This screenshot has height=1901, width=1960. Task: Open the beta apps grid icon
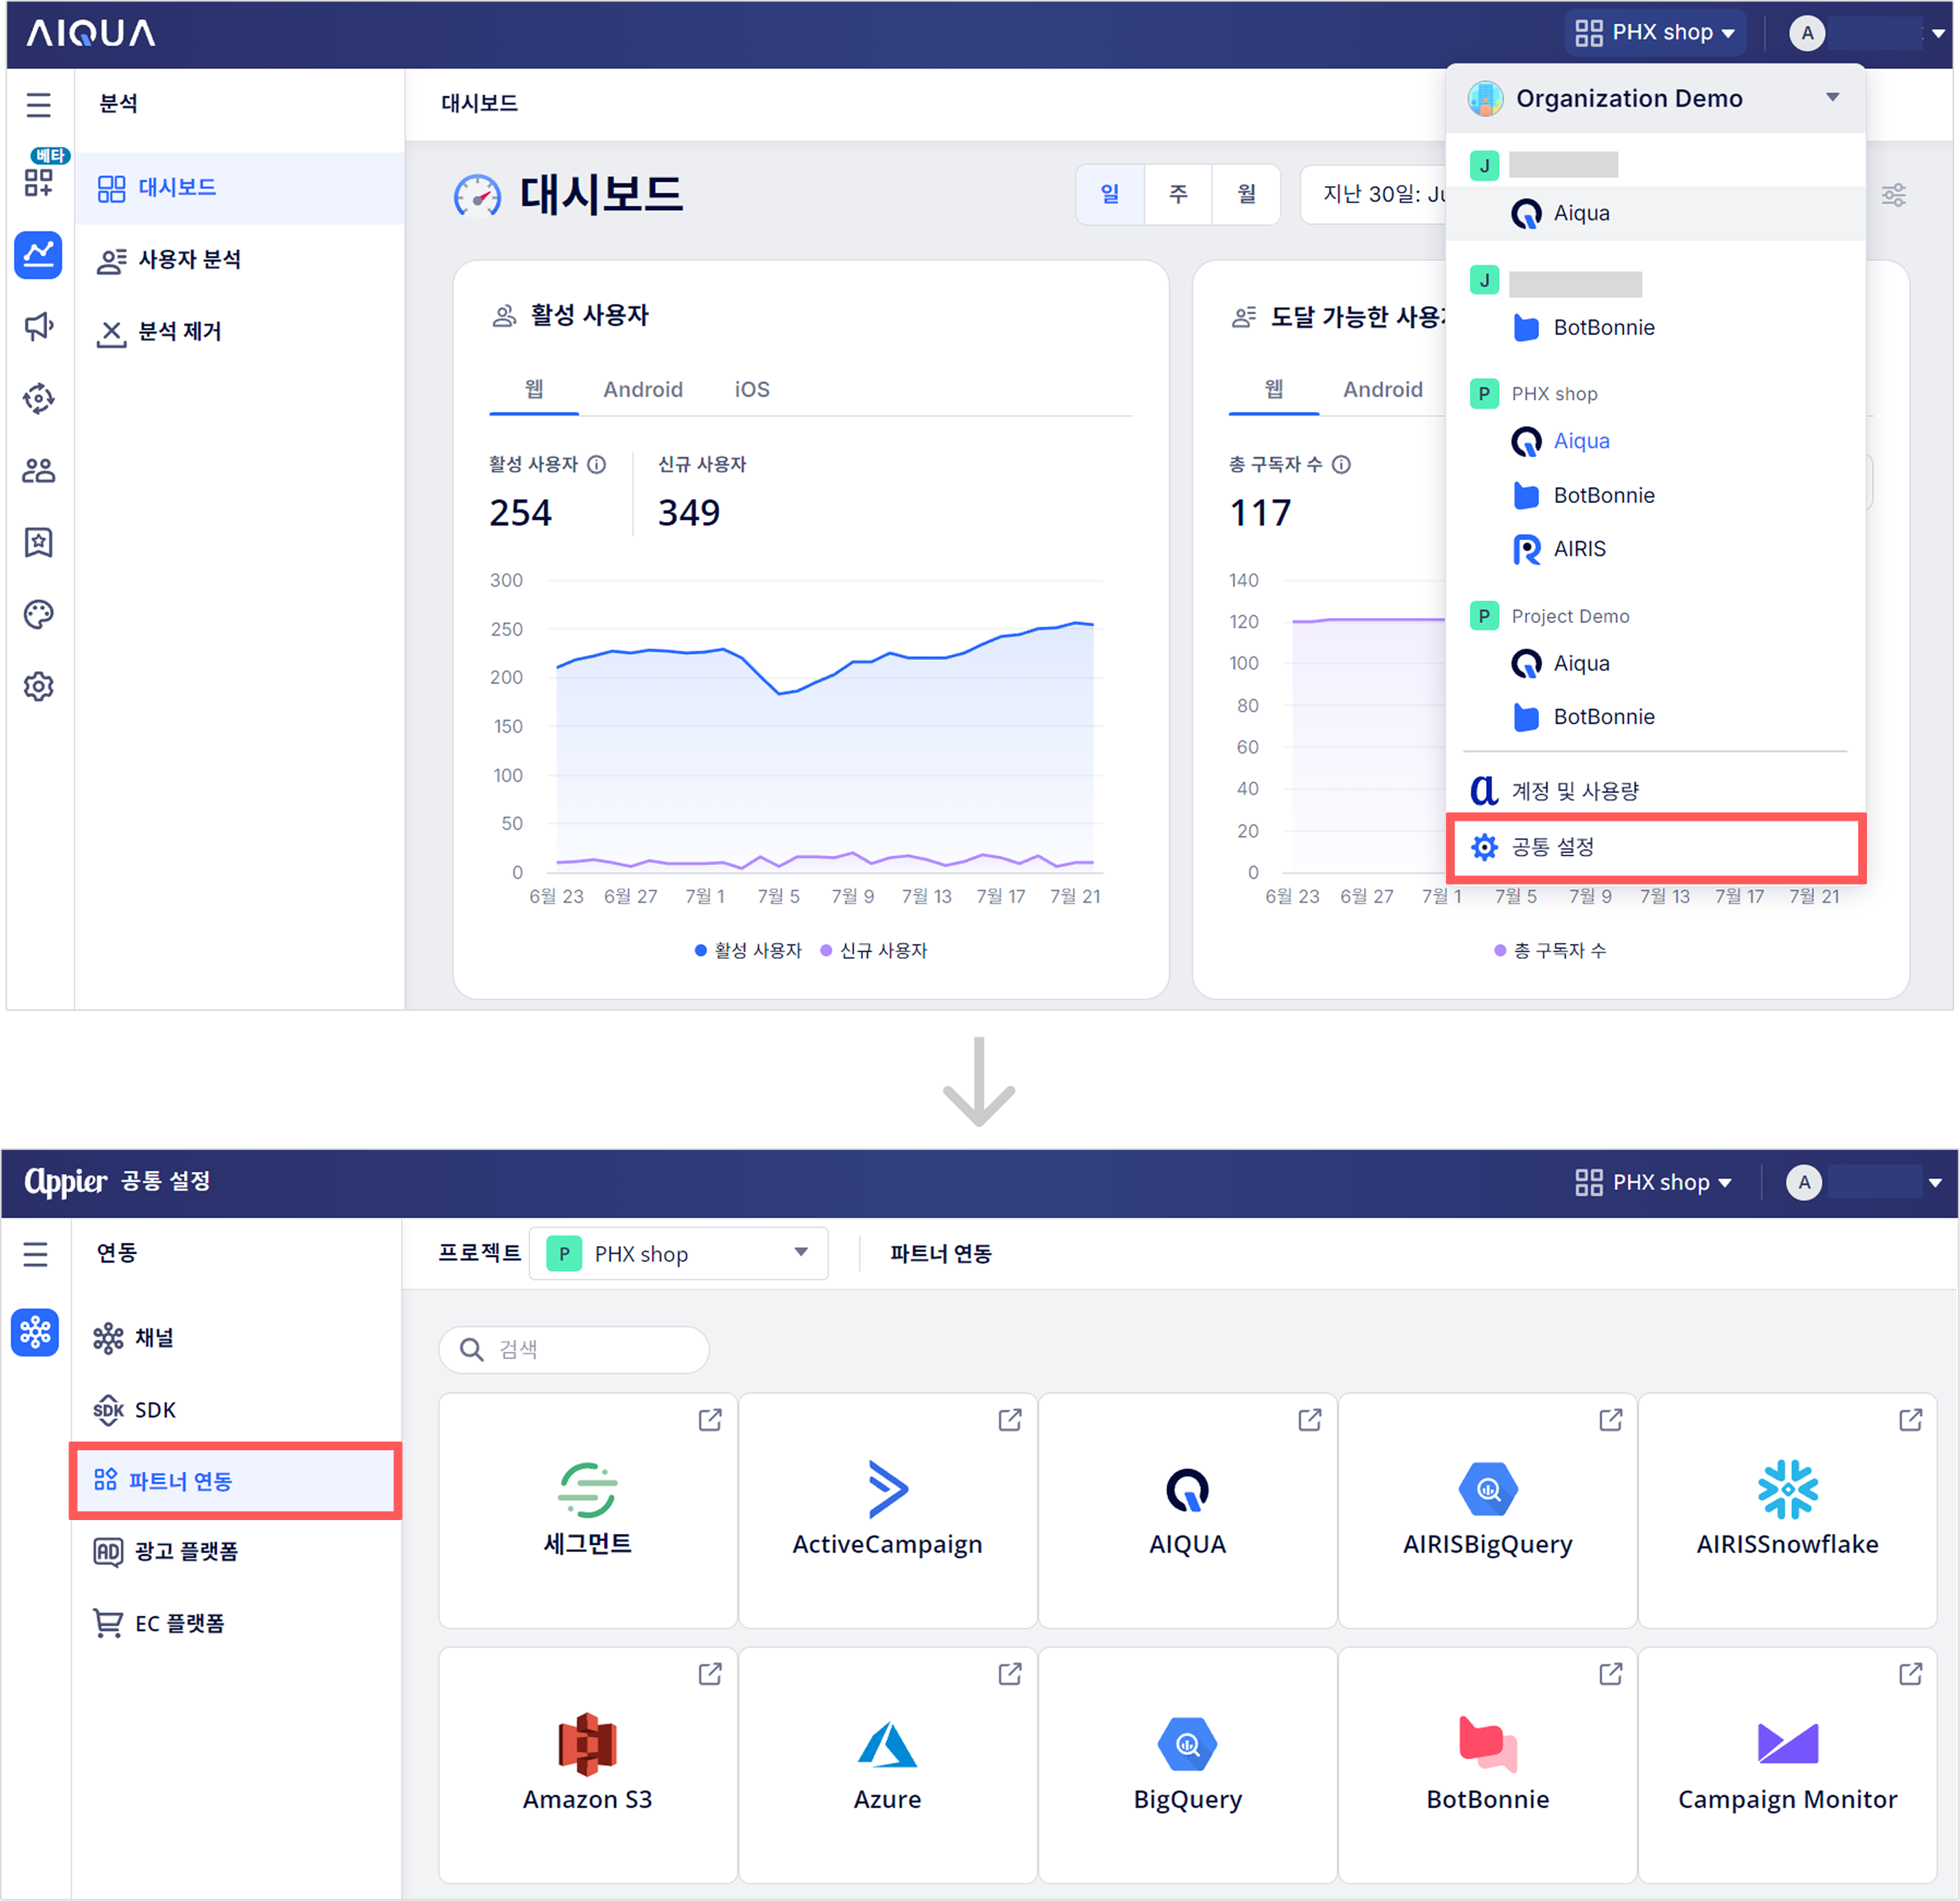click(38, 182)
